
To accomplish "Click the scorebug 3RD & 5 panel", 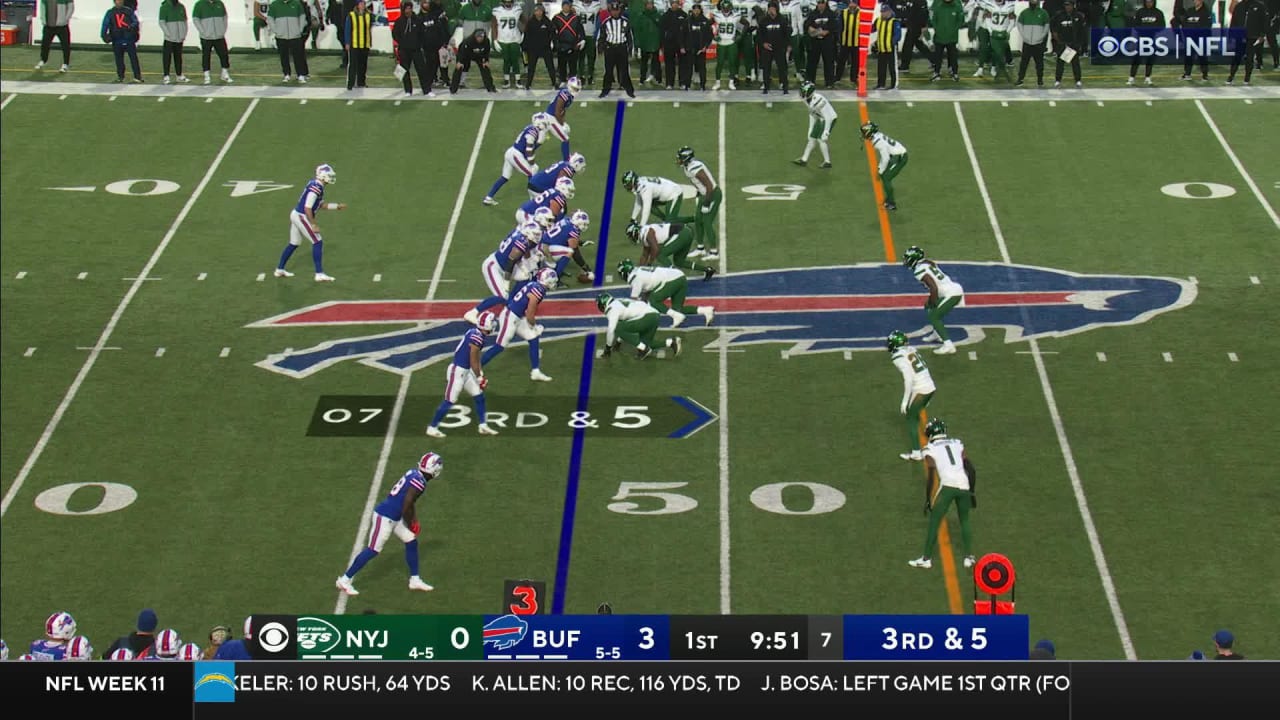I will tap(935, 638).
